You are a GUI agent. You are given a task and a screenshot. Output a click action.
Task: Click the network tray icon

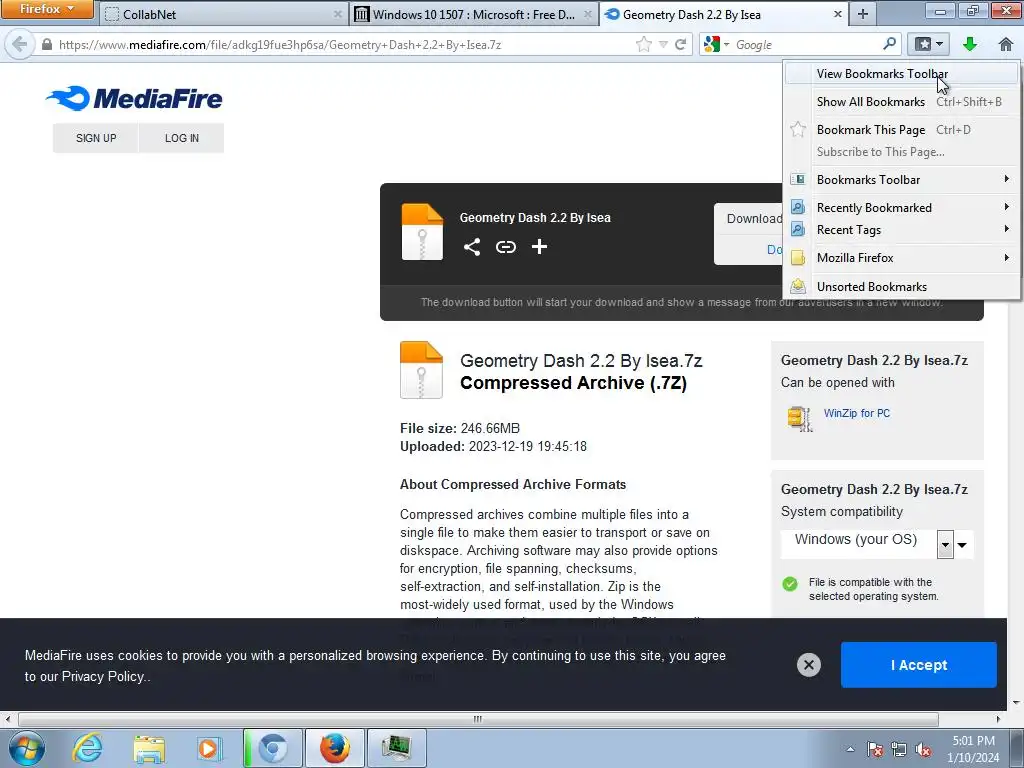tap(899, 750)
